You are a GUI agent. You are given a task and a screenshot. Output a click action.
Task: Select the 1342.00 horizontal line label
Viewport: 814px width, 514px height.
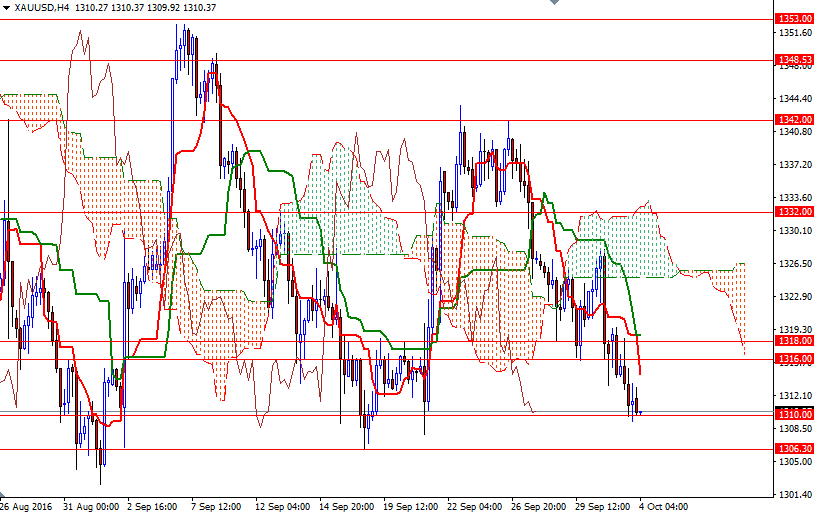pyautogui.click(x=794, y=120)
